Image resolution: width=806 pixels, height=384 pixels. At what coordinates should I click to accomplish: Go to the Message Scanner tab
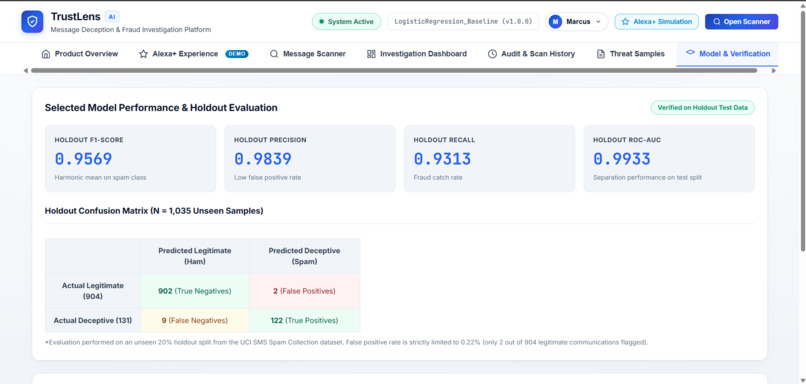308,53
